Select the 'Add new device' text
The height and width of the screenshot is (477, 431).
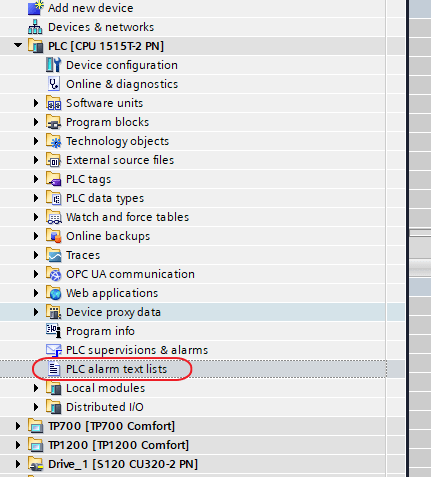91,8
